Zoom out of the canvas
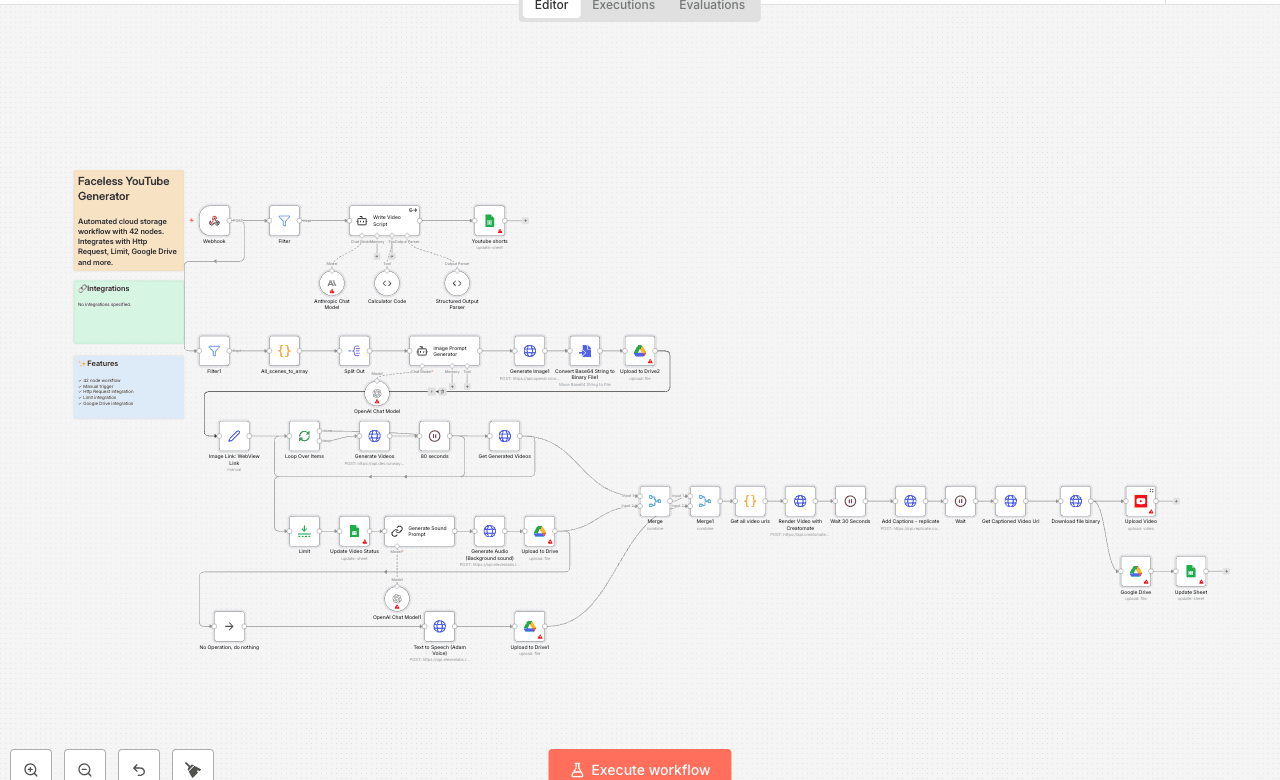 tap(85, 769)
